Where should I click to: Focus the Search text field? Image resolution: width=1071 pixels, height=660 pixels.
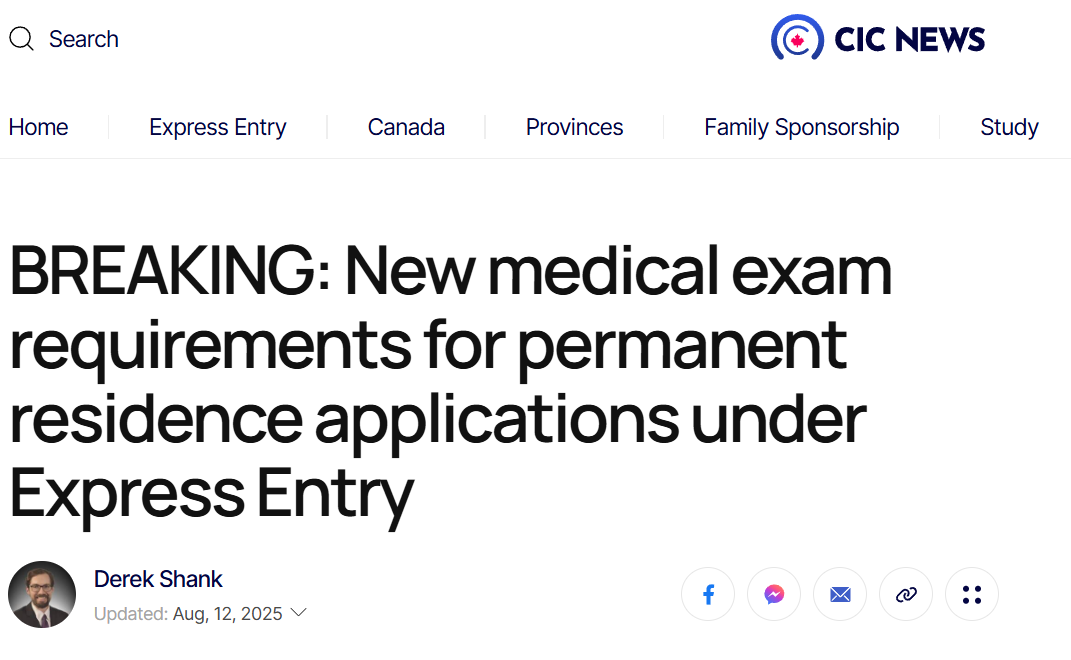[x=83, y=39]
